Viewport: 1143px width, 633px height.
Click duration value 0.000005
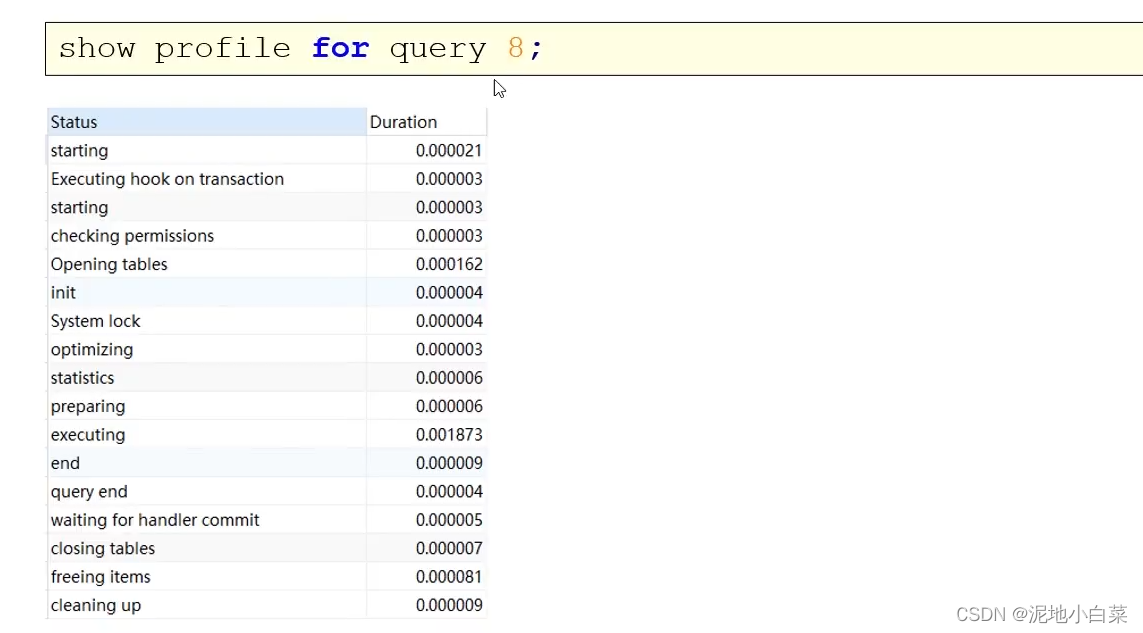(x=449, y=520)
